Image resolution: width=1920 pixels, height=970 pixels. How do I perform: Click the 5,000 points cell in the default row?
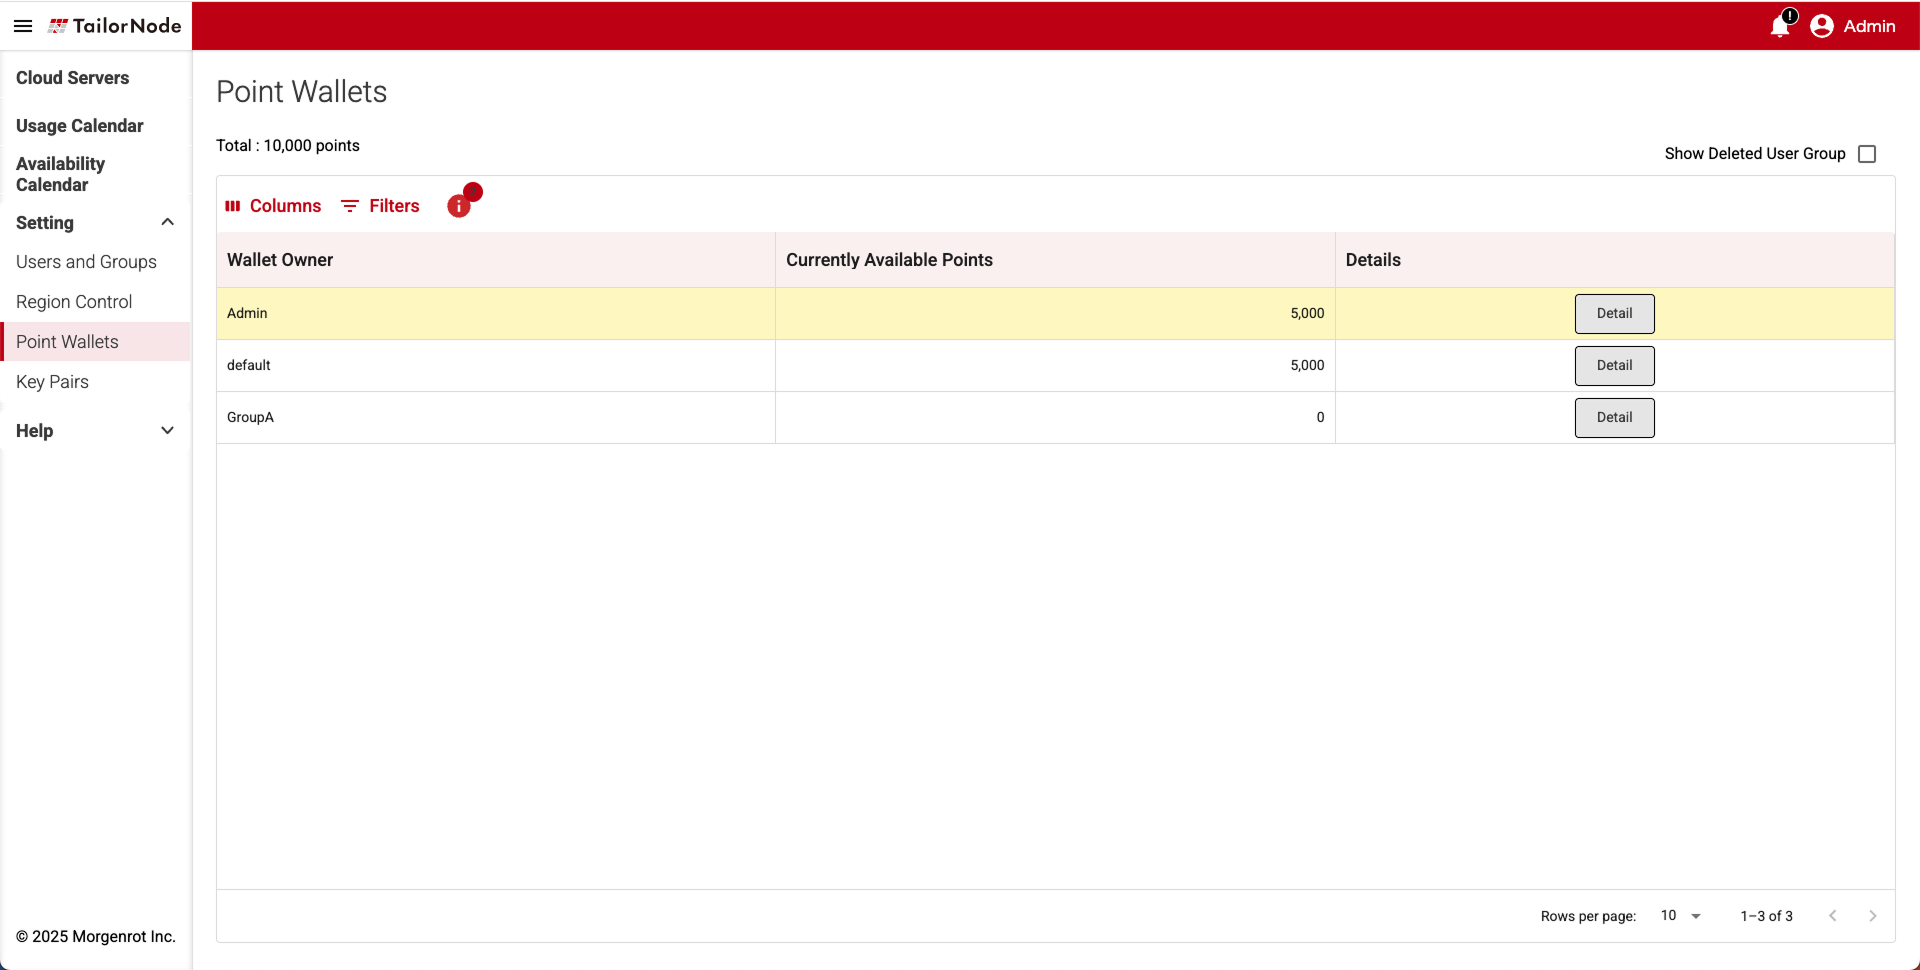[1055, 366]
